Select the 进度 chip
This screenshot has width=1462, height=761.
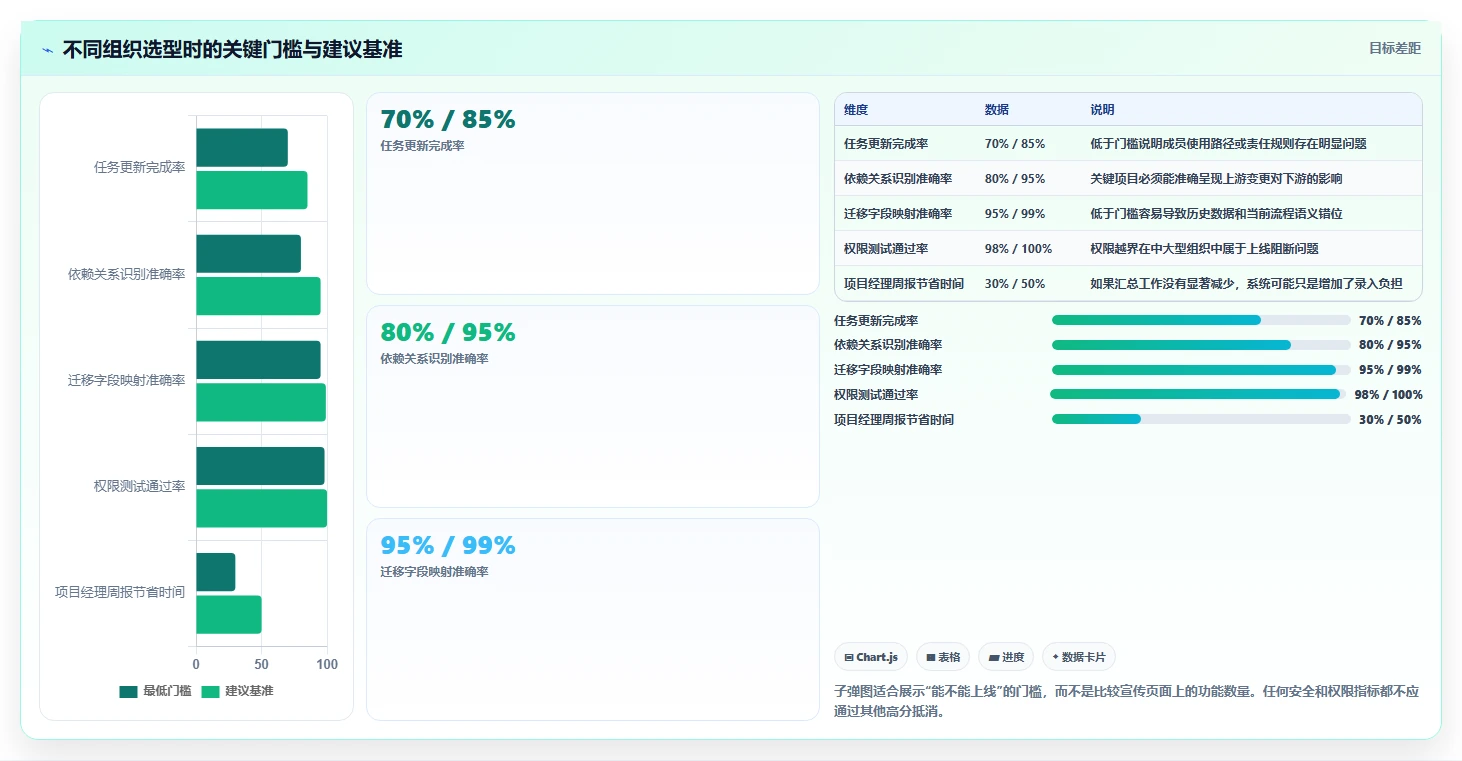pos(1006,657)
